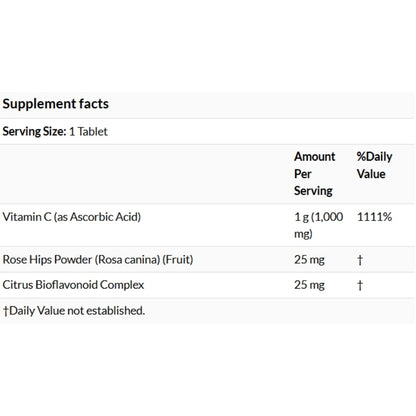Select Rose Hips Powder (Rosa canina) row
The image size is (416, 416).
(x=207, y=260)
